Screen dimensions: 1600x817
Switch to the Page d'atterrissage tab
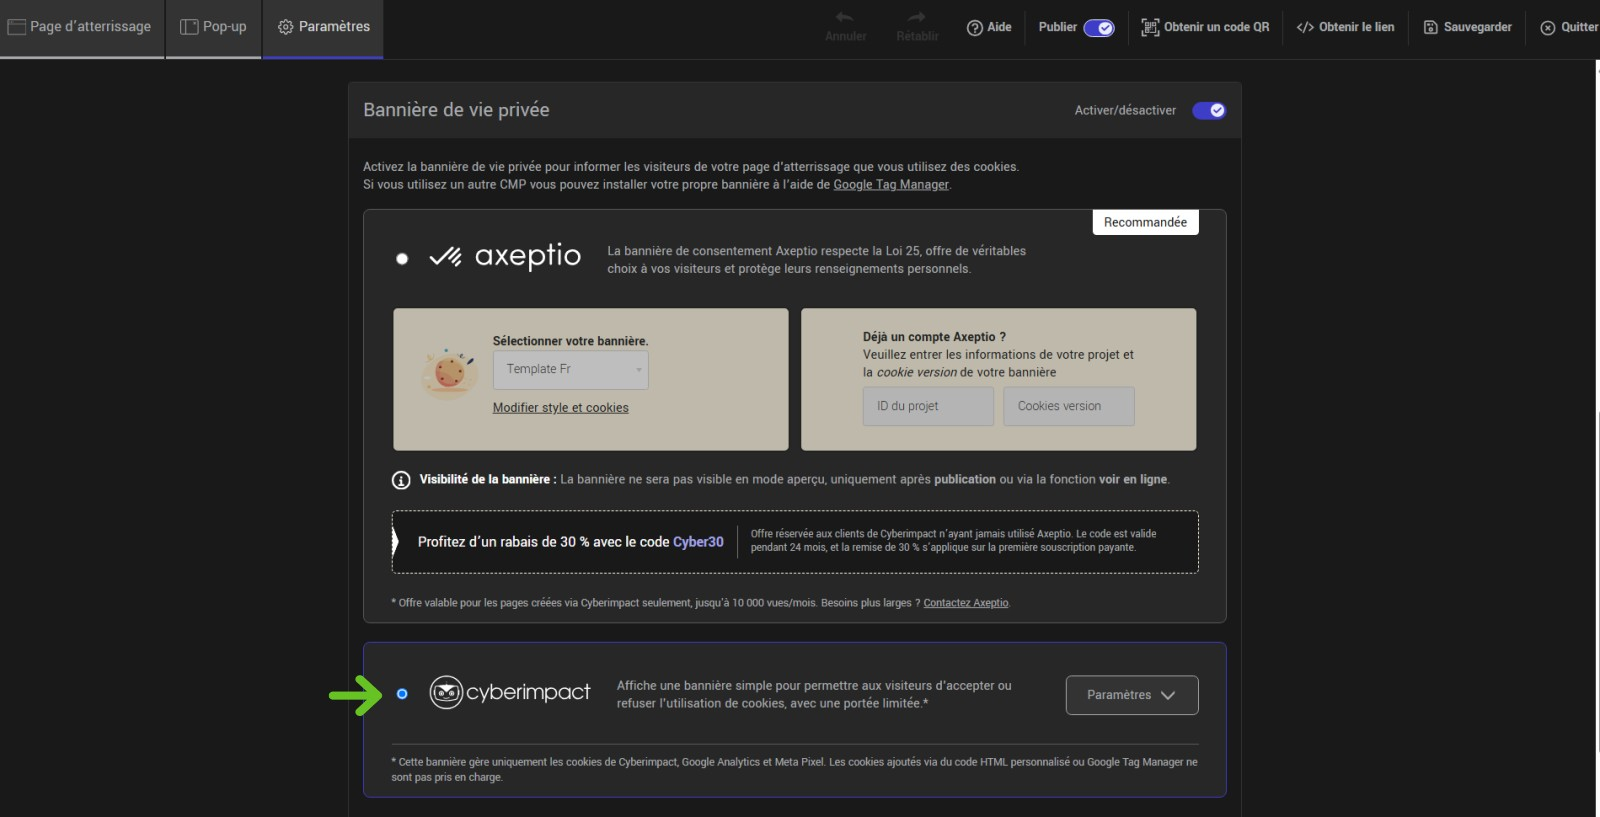(80, 27)
